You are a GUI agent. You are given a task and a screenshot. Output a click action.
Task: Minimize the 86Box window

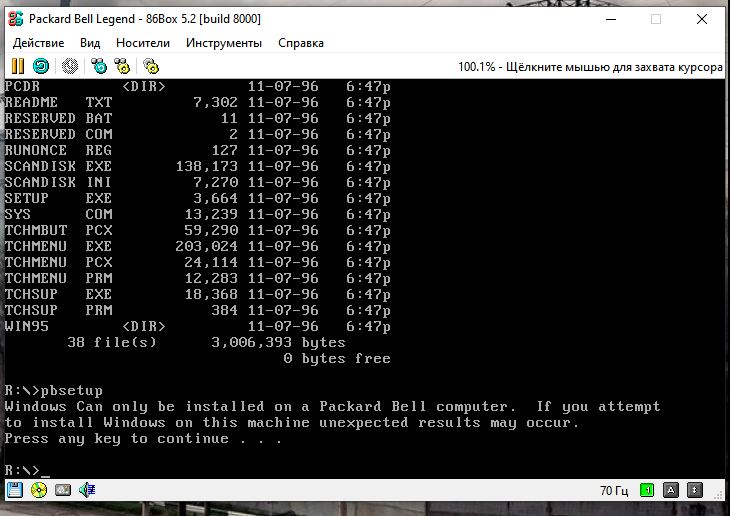tap(611, 19)
